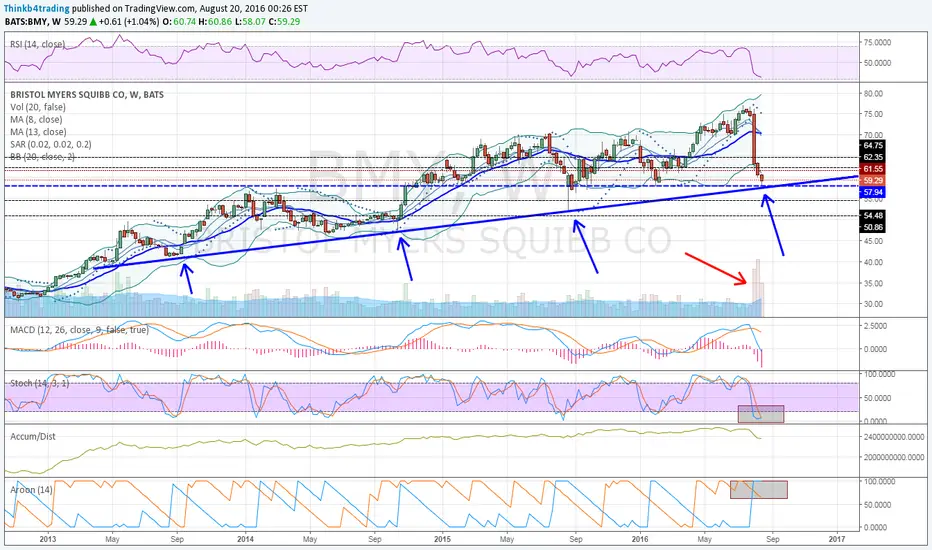Click the 0.0000 MACD scale value
Viewport: 932px width, 550px height.
(x=875, y=349)
